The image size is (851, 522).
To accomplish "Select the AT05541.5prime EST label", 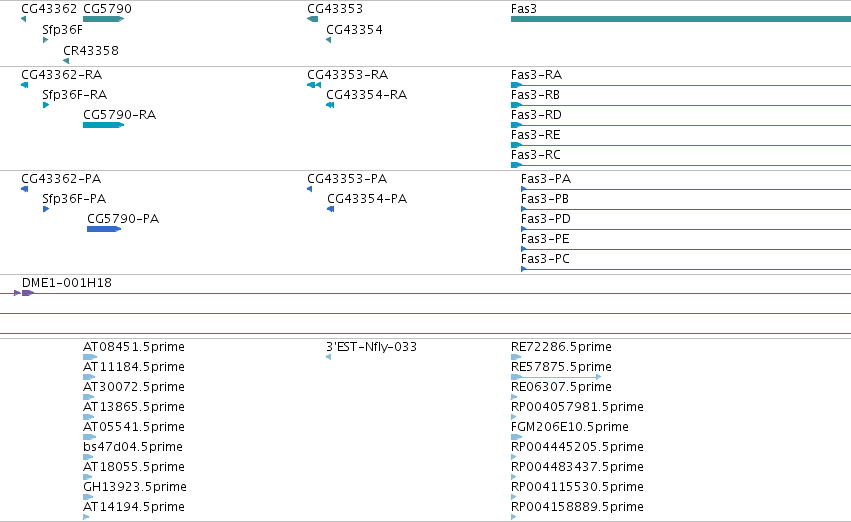I will pos(134,427).
